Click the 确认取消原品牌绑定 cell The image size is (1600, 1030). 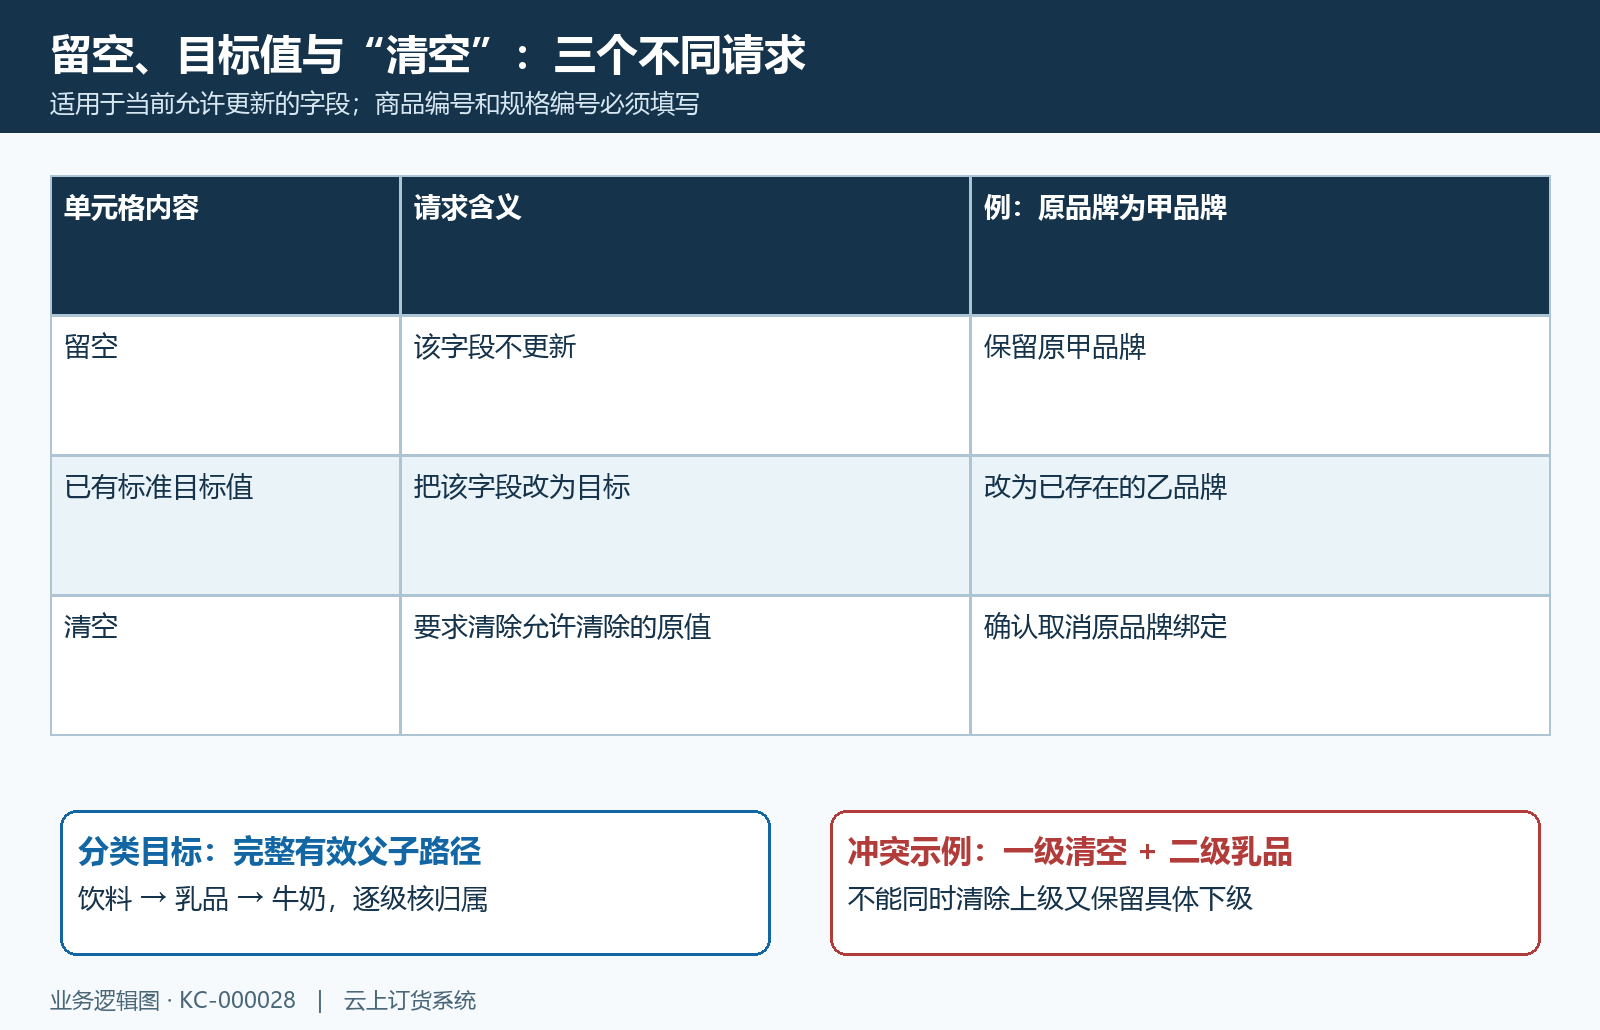click(x=1260, y=666)
